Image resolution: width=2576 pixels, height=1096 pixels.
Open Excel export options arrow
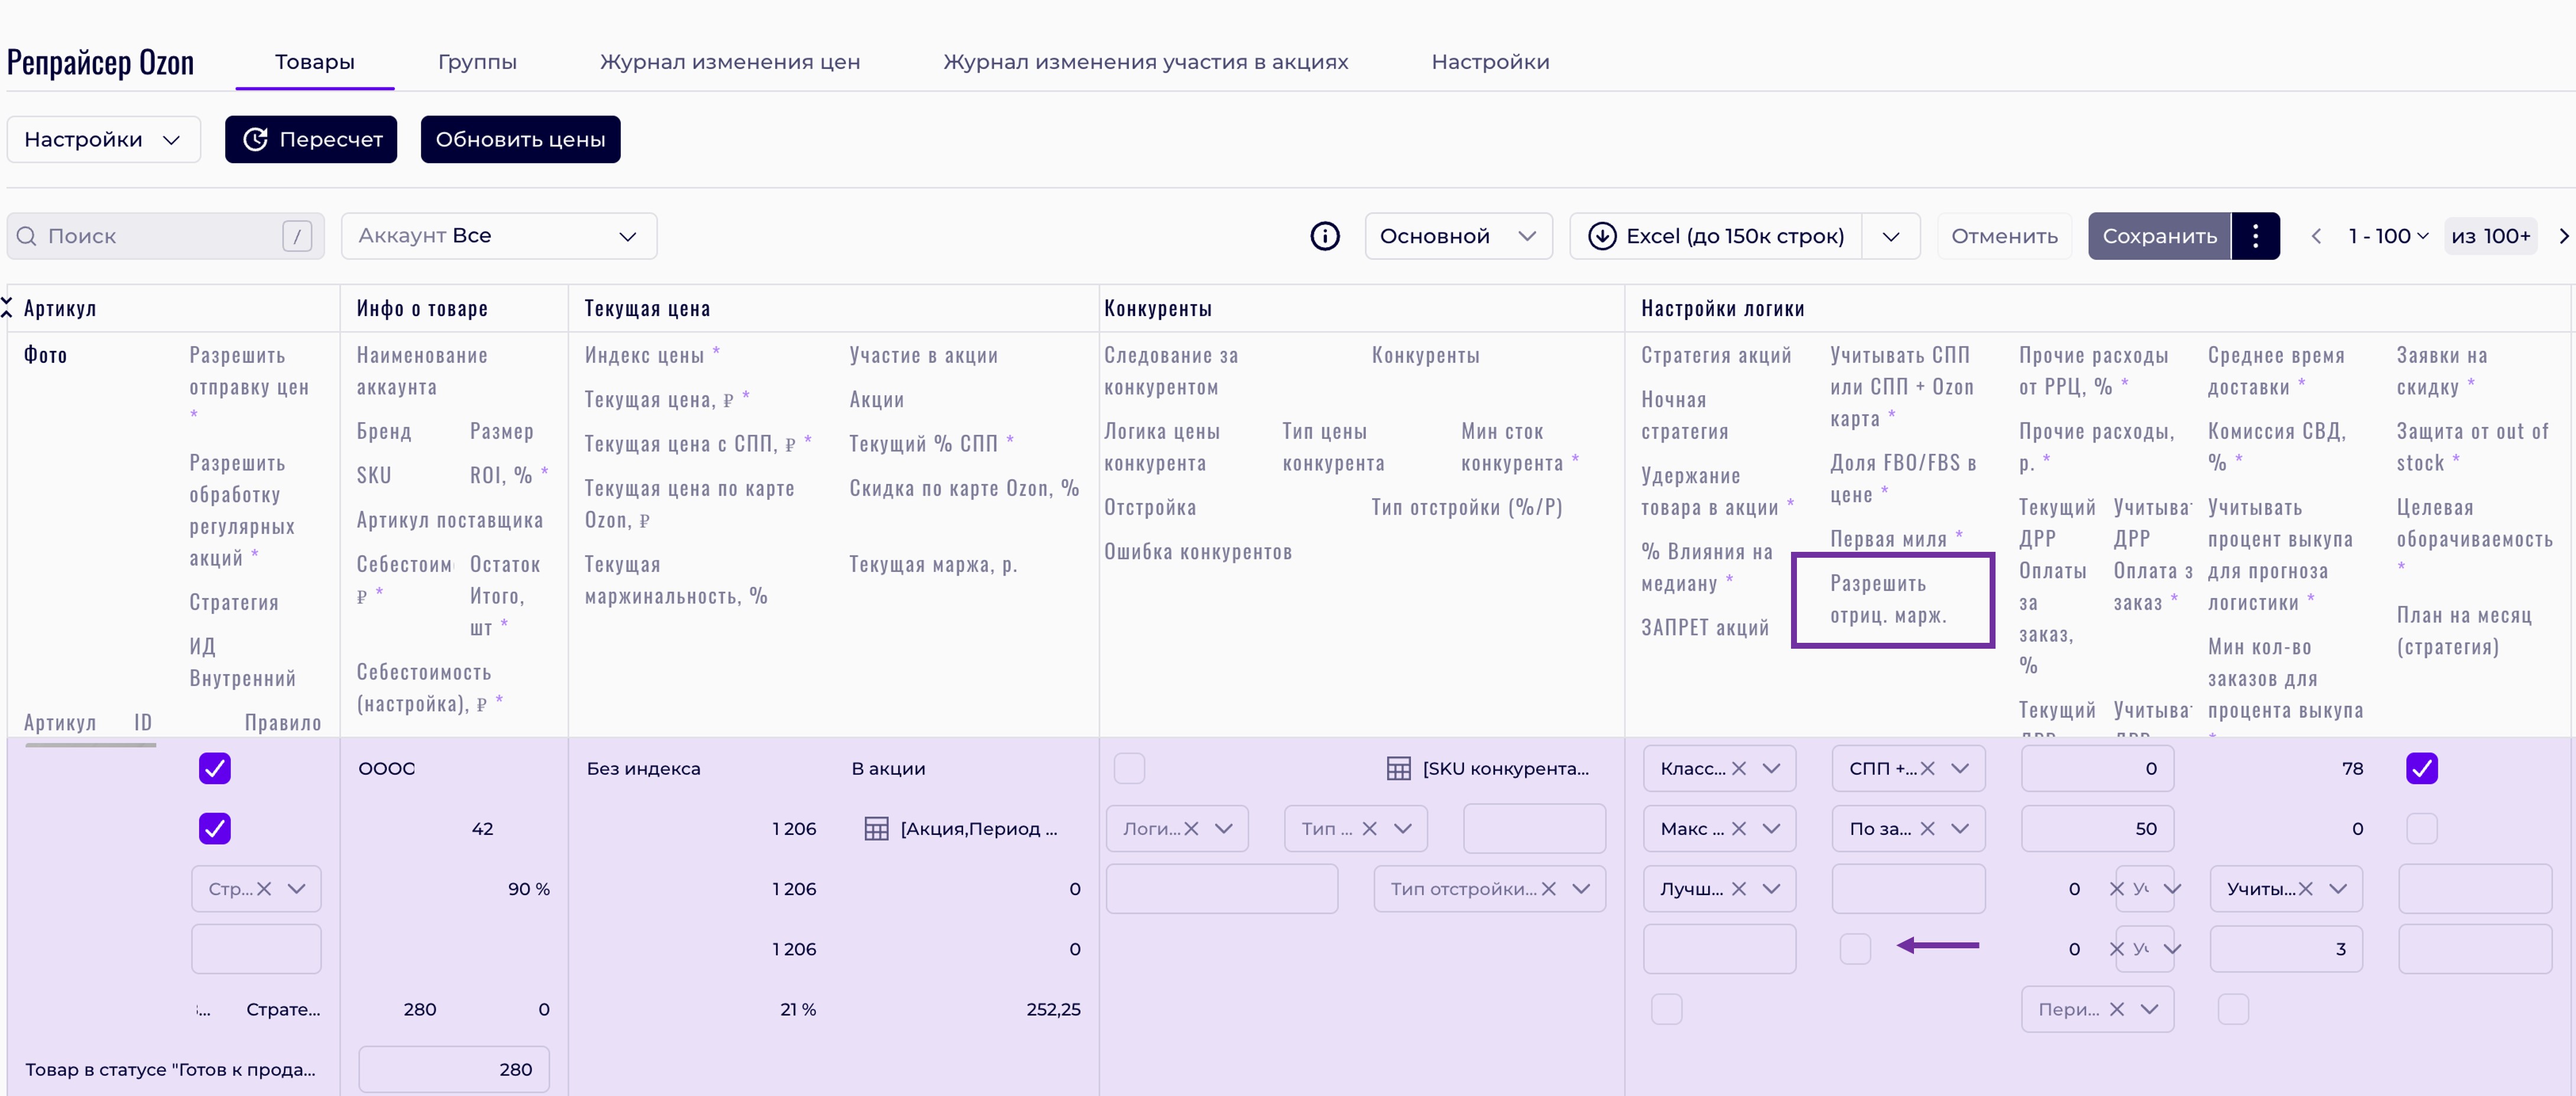pos(1890,236)
